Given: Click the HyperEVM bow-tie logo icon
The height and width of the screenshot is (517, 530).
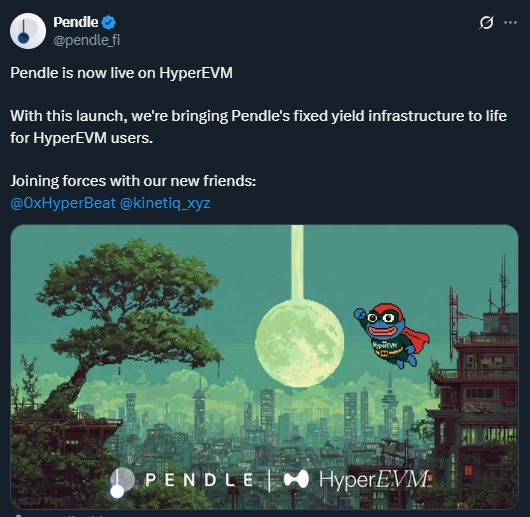Looking at the screenshot, I should tap(296, 479).
